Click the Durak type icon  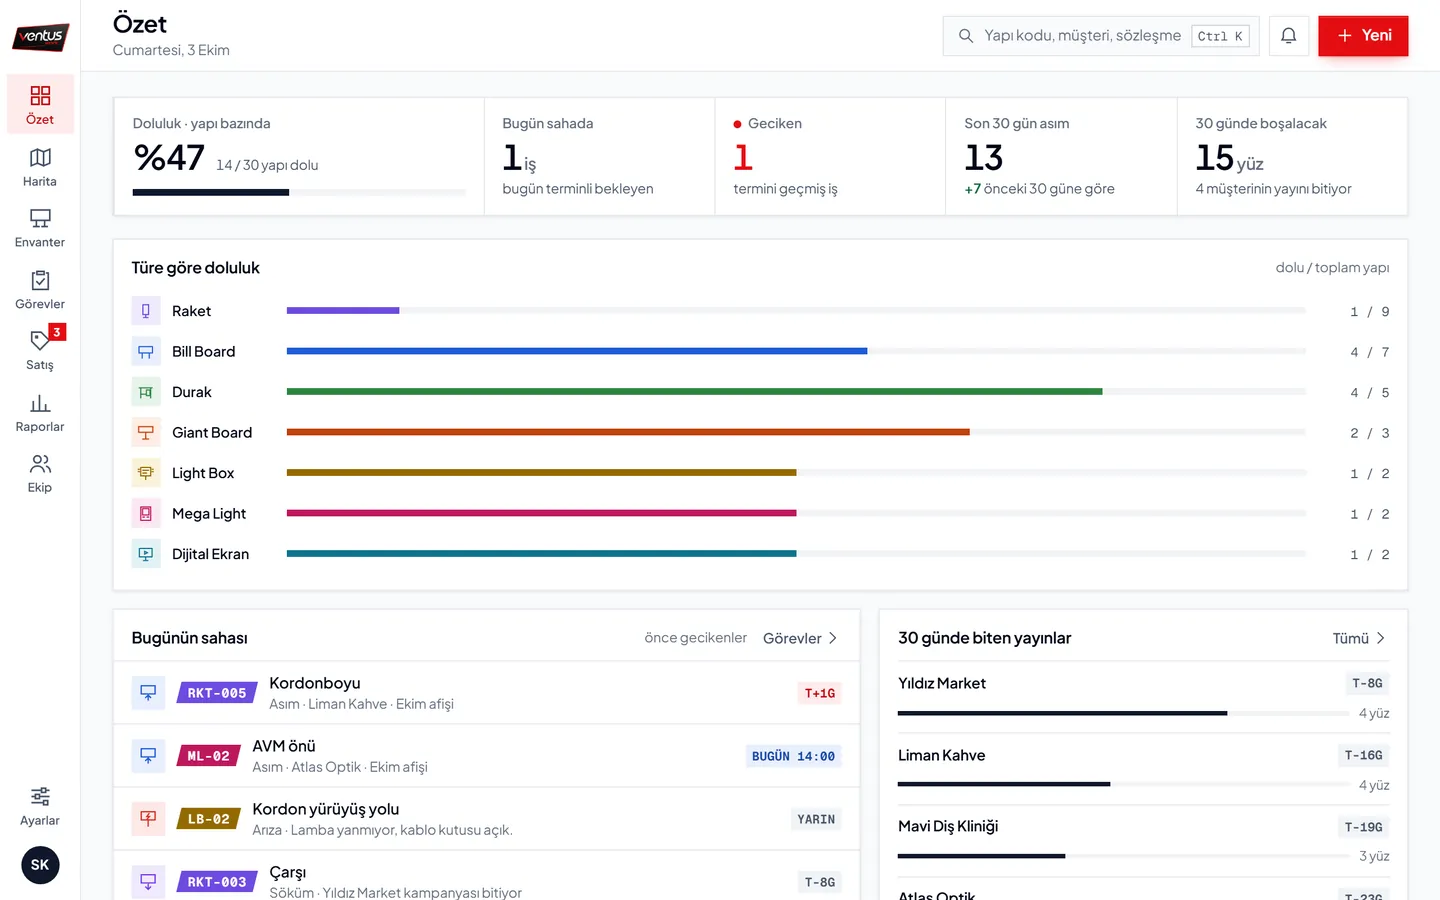[x=146, y=392]
